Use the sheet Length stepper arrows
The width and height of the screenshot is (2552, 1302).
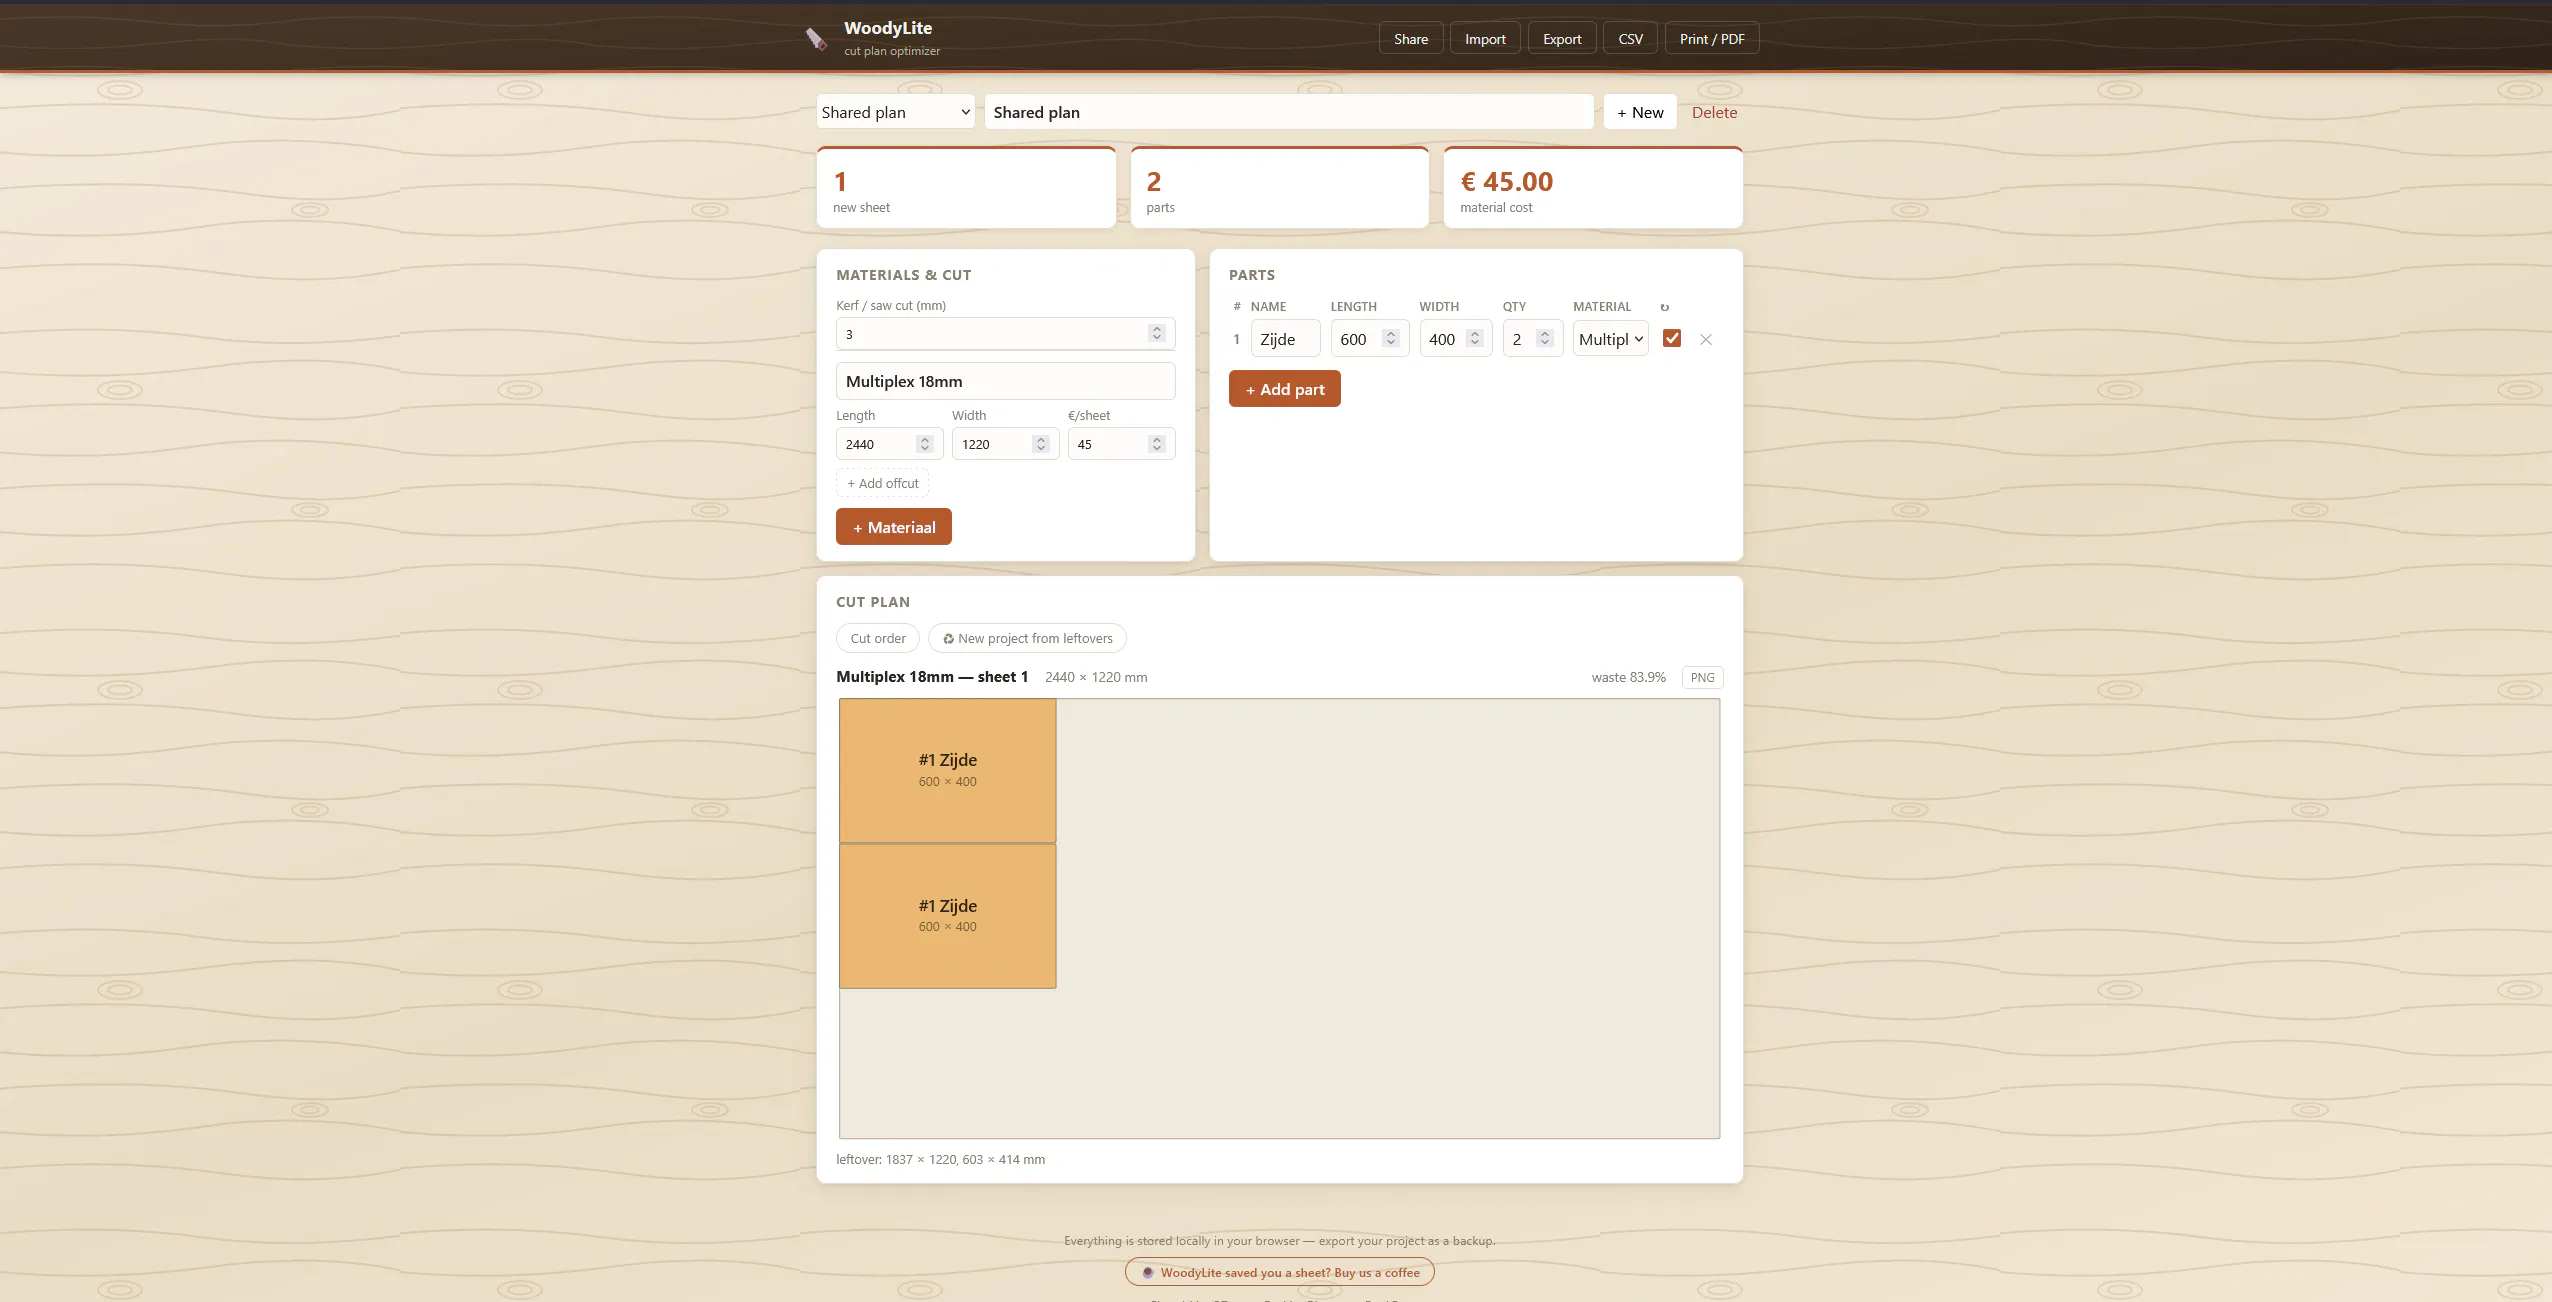(x=925, y=444)
